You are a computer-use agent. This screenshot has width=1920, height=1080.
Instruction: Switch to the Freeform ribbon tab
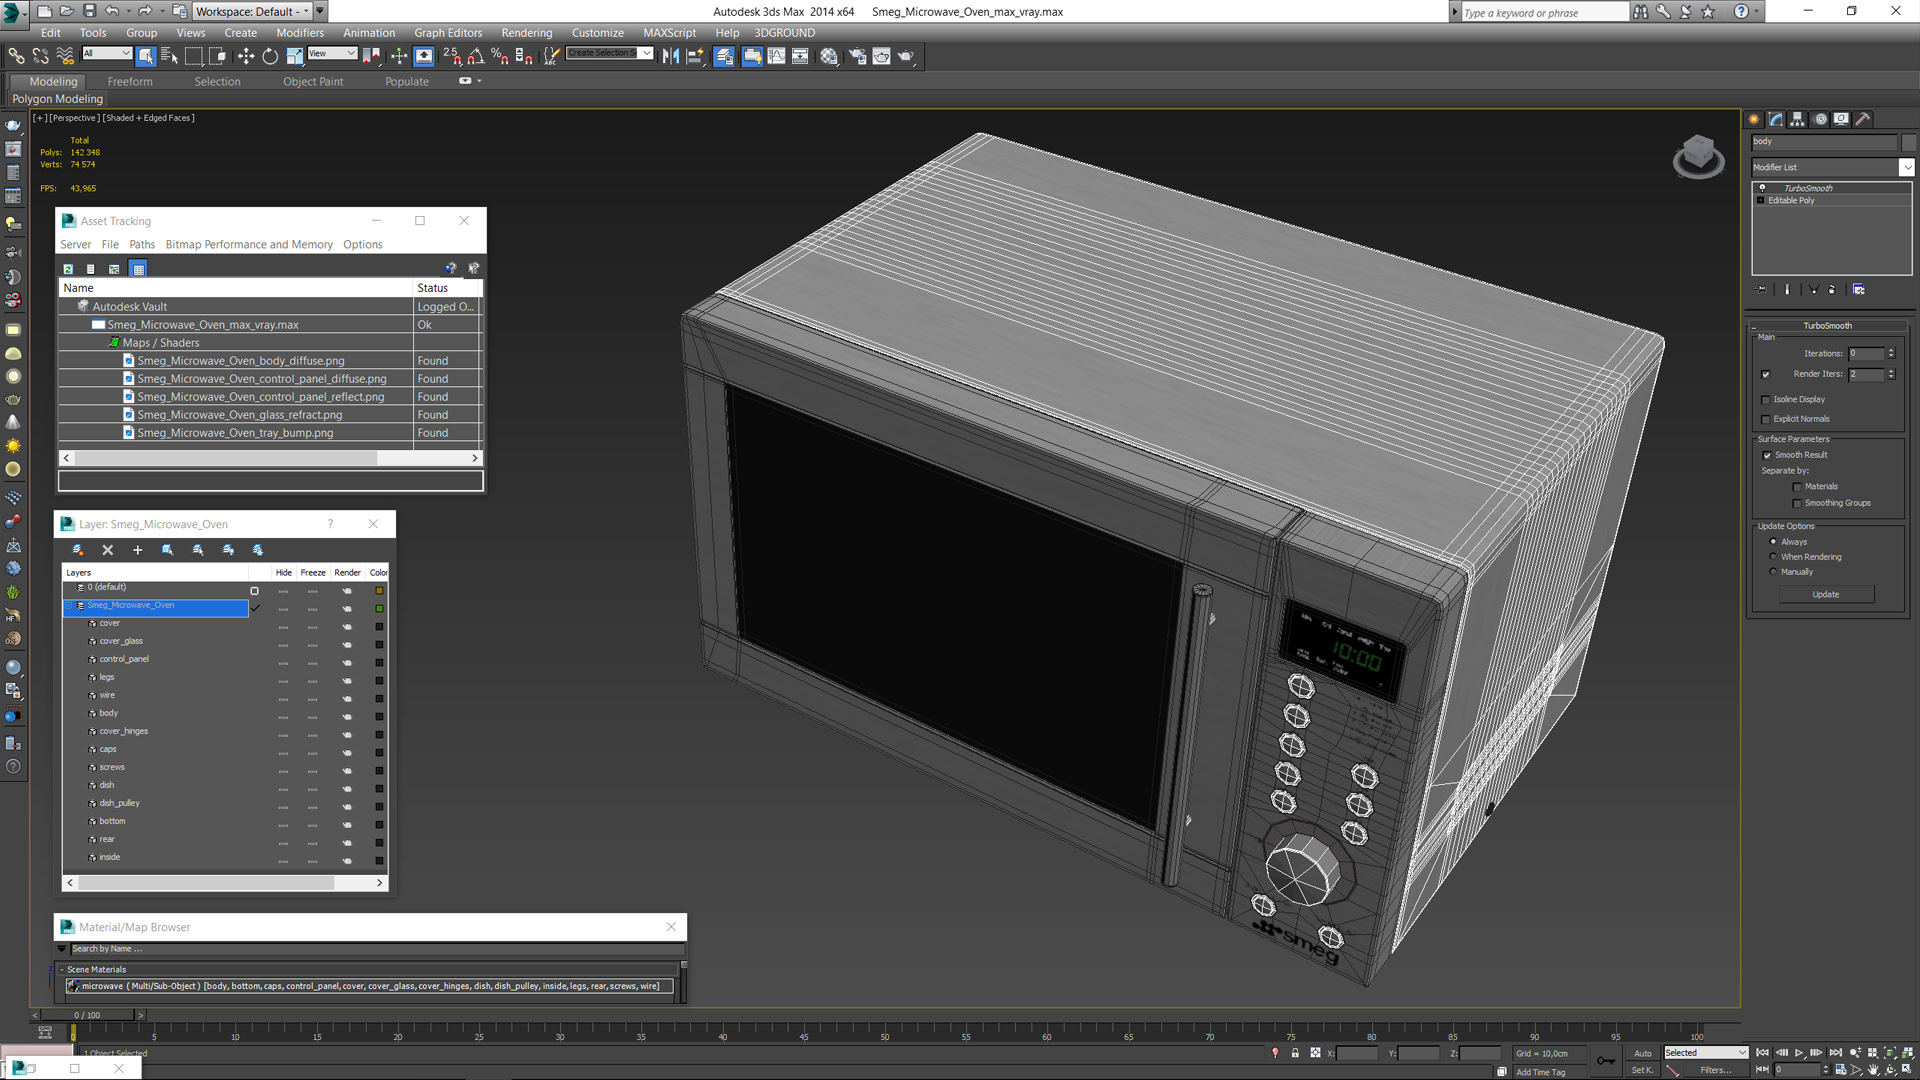130,82
